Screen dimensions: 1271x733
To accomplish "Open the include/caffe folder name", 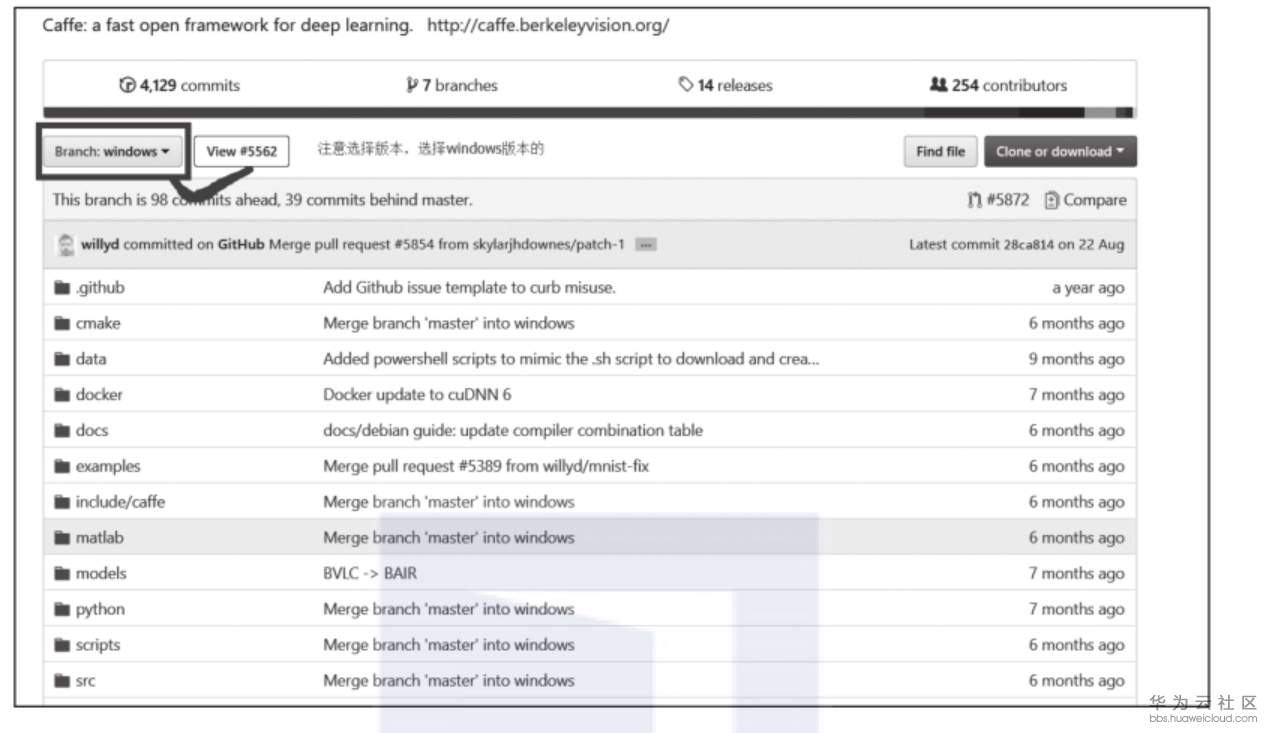I will (x=120, y=502).
